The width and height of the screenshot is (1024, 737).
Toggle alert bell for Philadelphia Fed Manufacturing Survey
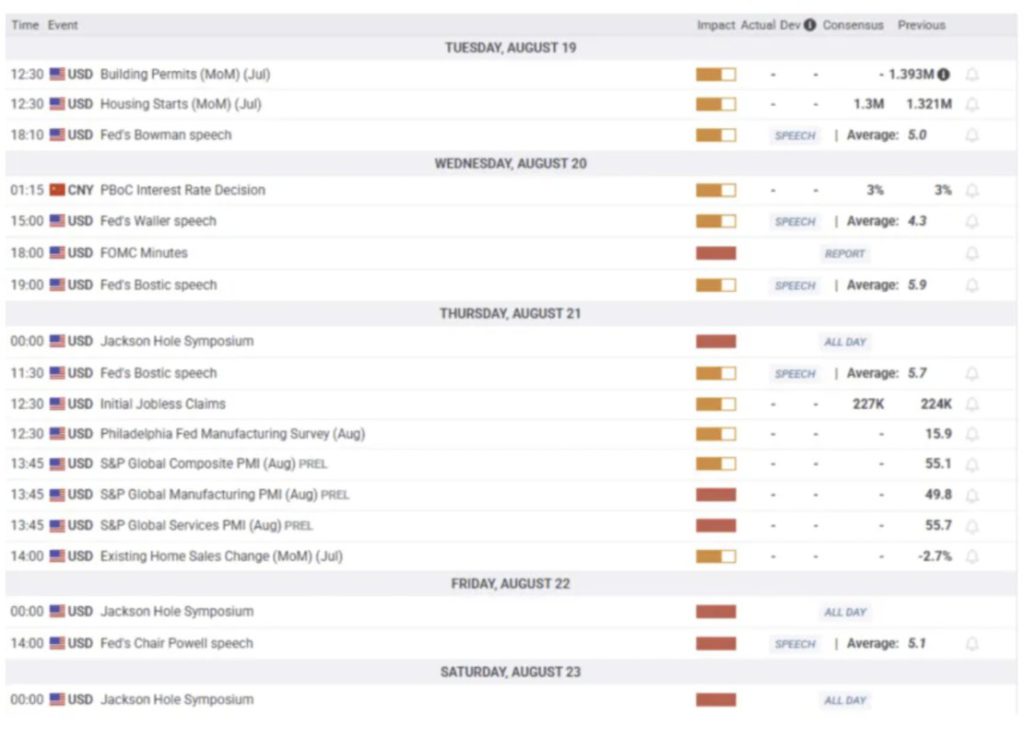971,435
